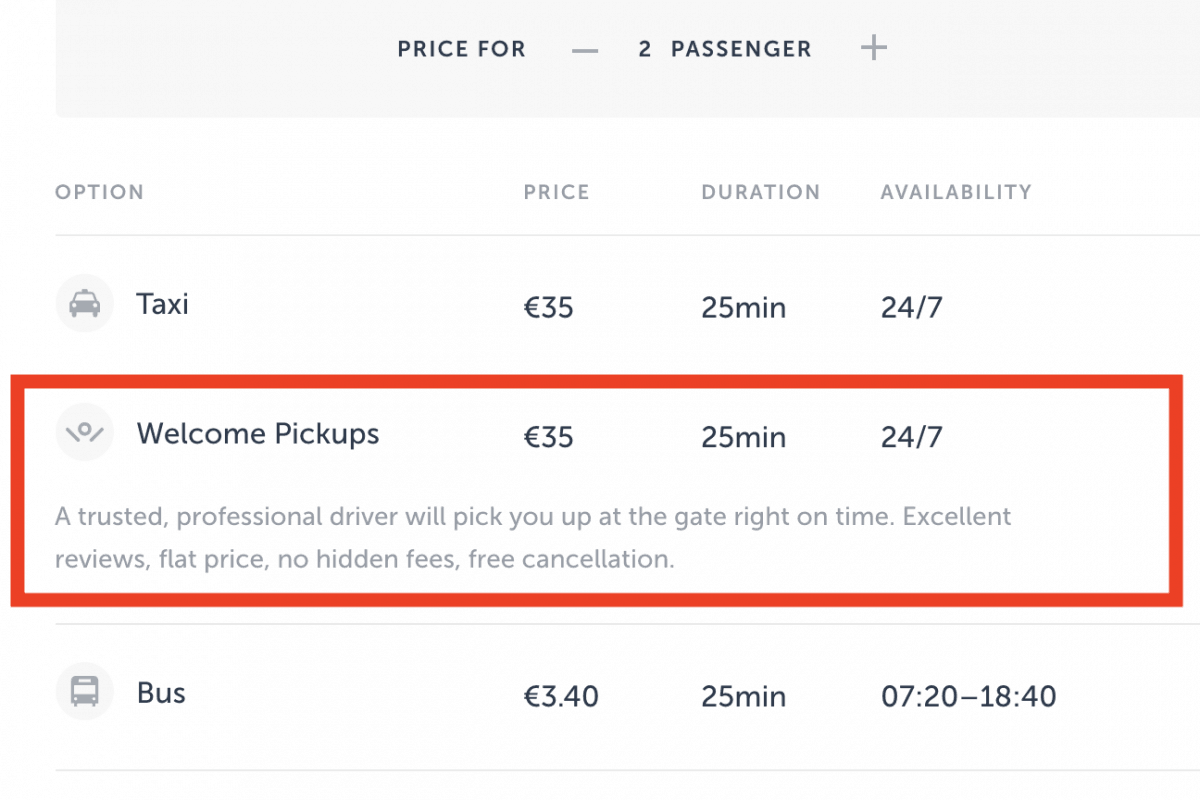Click the Welcome Pickups €35 price
The image size is (1200, 800).
click(x=548, y=437)
